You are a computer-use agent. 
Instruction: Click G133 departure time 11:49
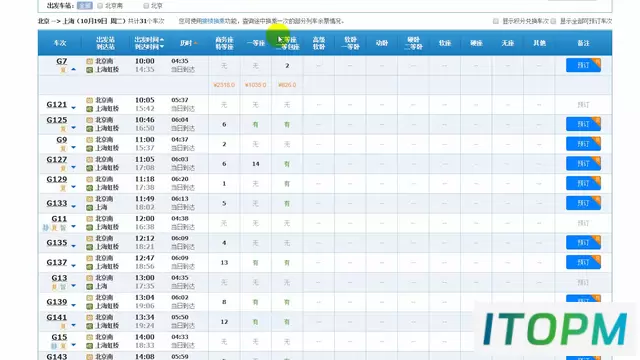coord(144,199)
